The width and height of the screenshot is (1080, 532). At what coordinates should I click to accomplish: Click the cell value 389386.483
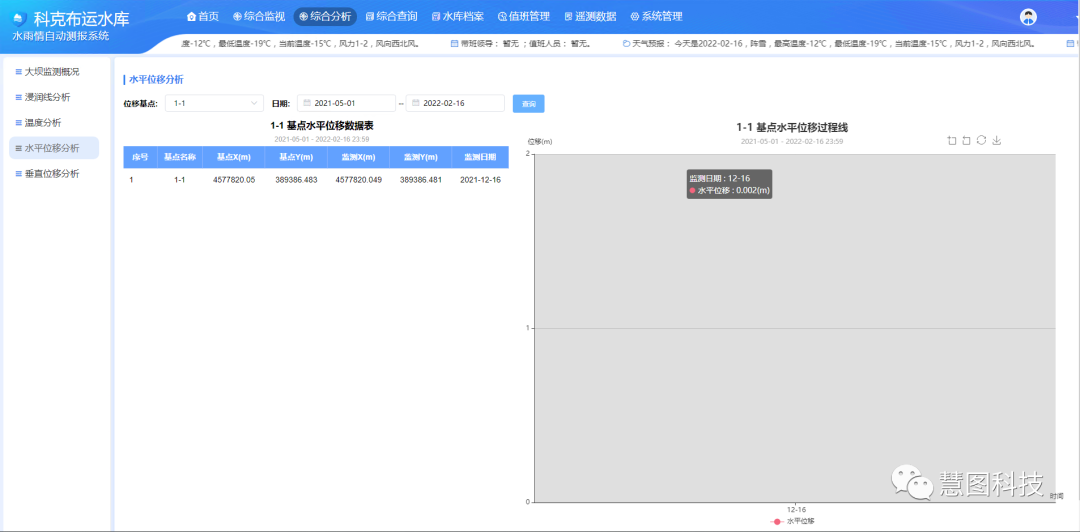click(296, 180)
